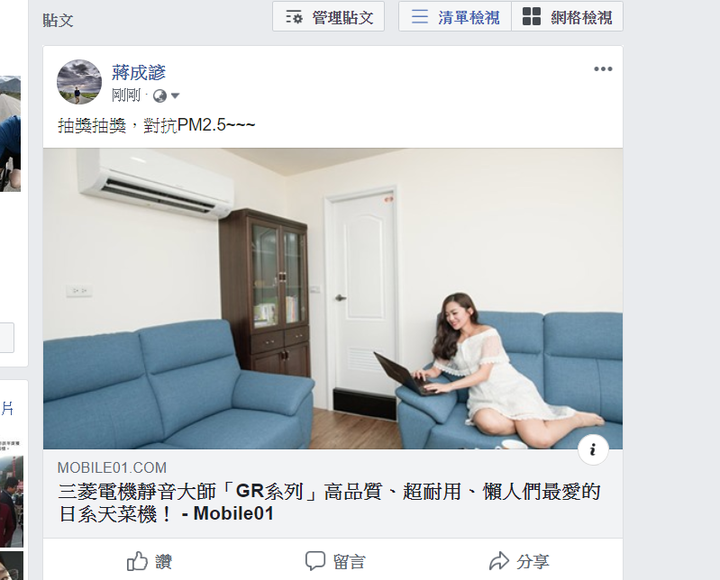Click the 分享 share label
The image size is (720, 580).
tap(533, 562)
